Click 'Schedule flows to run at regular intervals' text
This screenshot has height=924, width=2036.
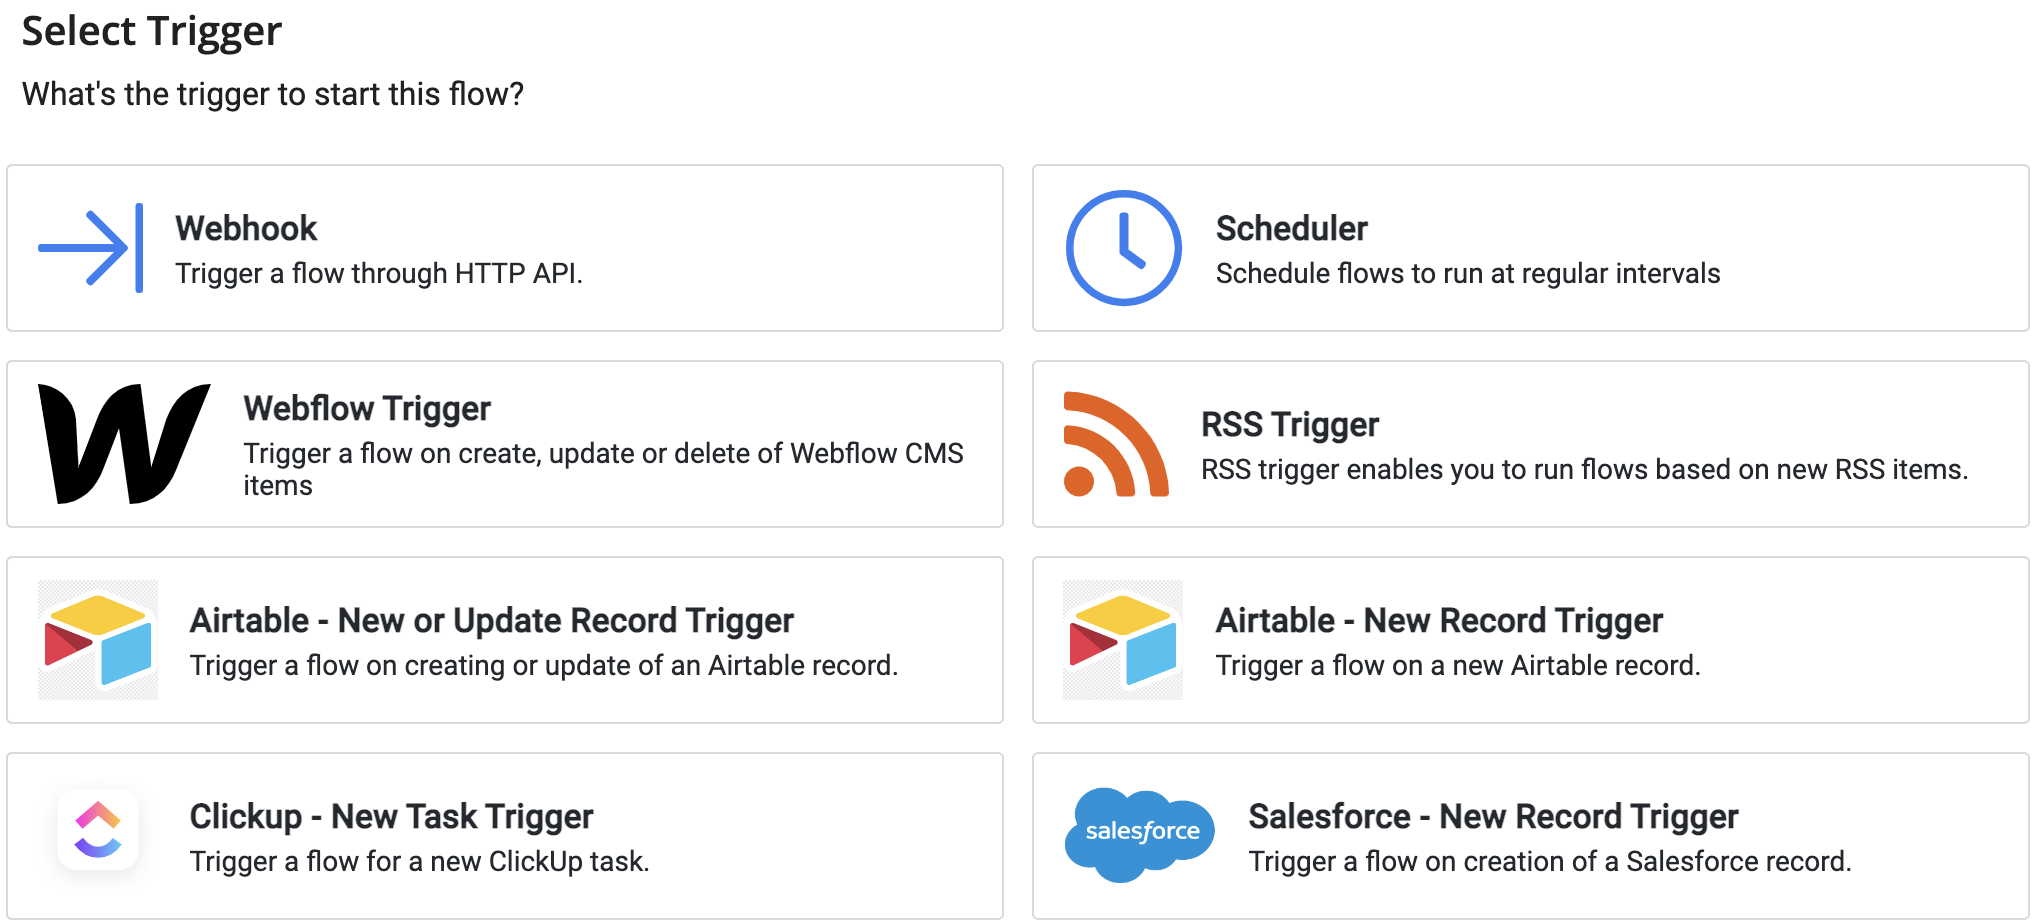pyautogui.click(x=1467, y=273)
